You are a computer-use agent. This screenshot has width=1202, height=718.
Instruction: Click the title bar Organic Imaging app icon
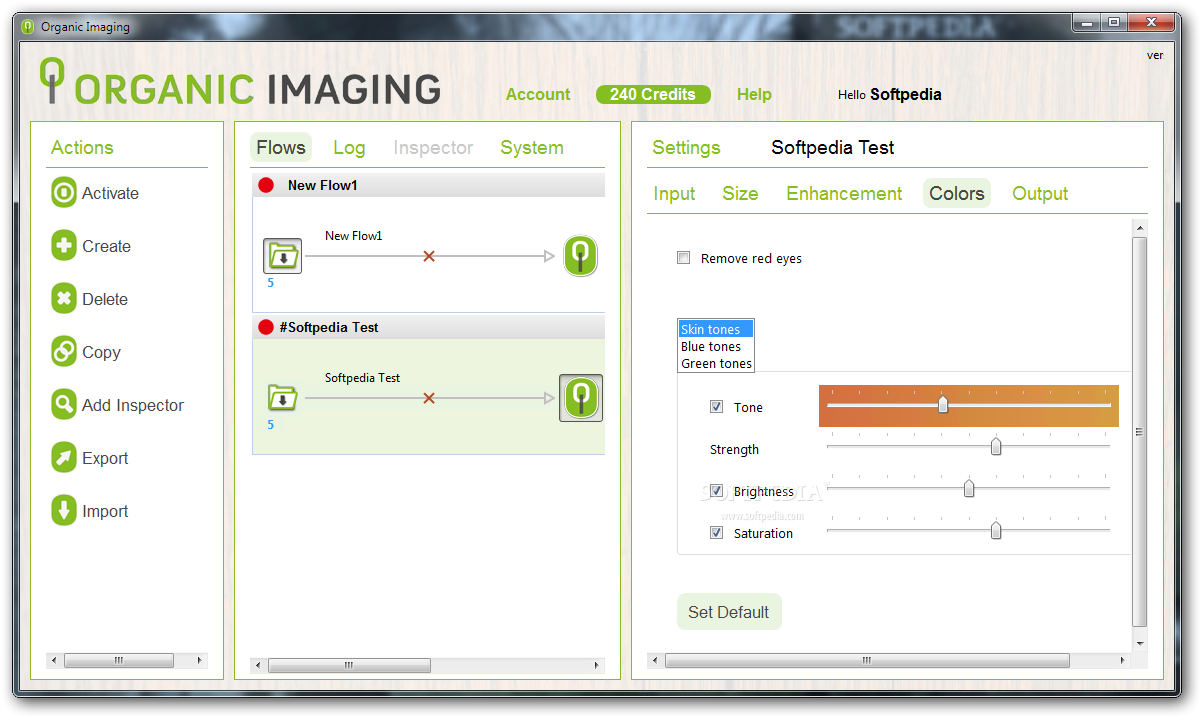coord(26,27)
